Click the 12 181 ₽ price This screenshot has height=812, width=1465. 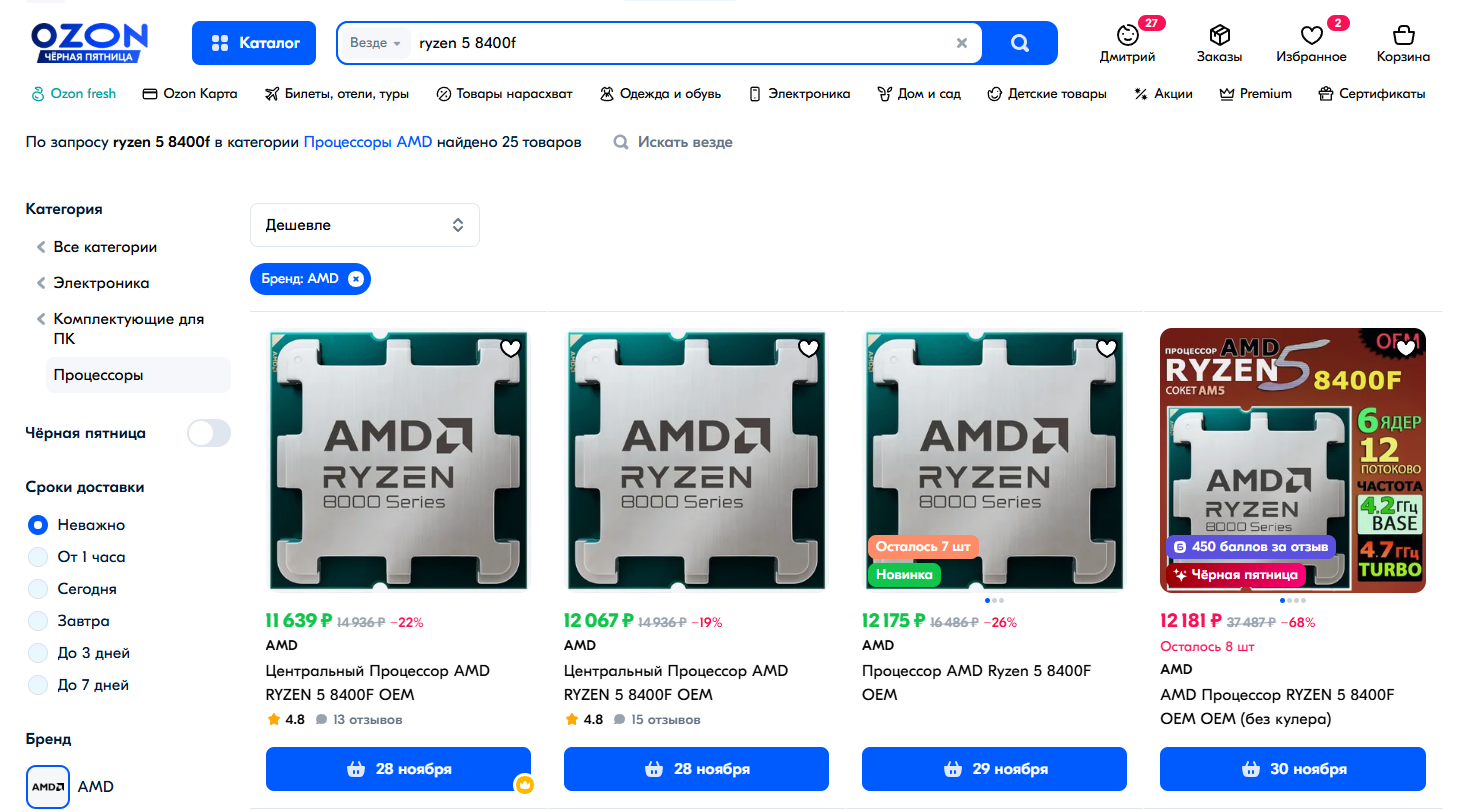1190,621
